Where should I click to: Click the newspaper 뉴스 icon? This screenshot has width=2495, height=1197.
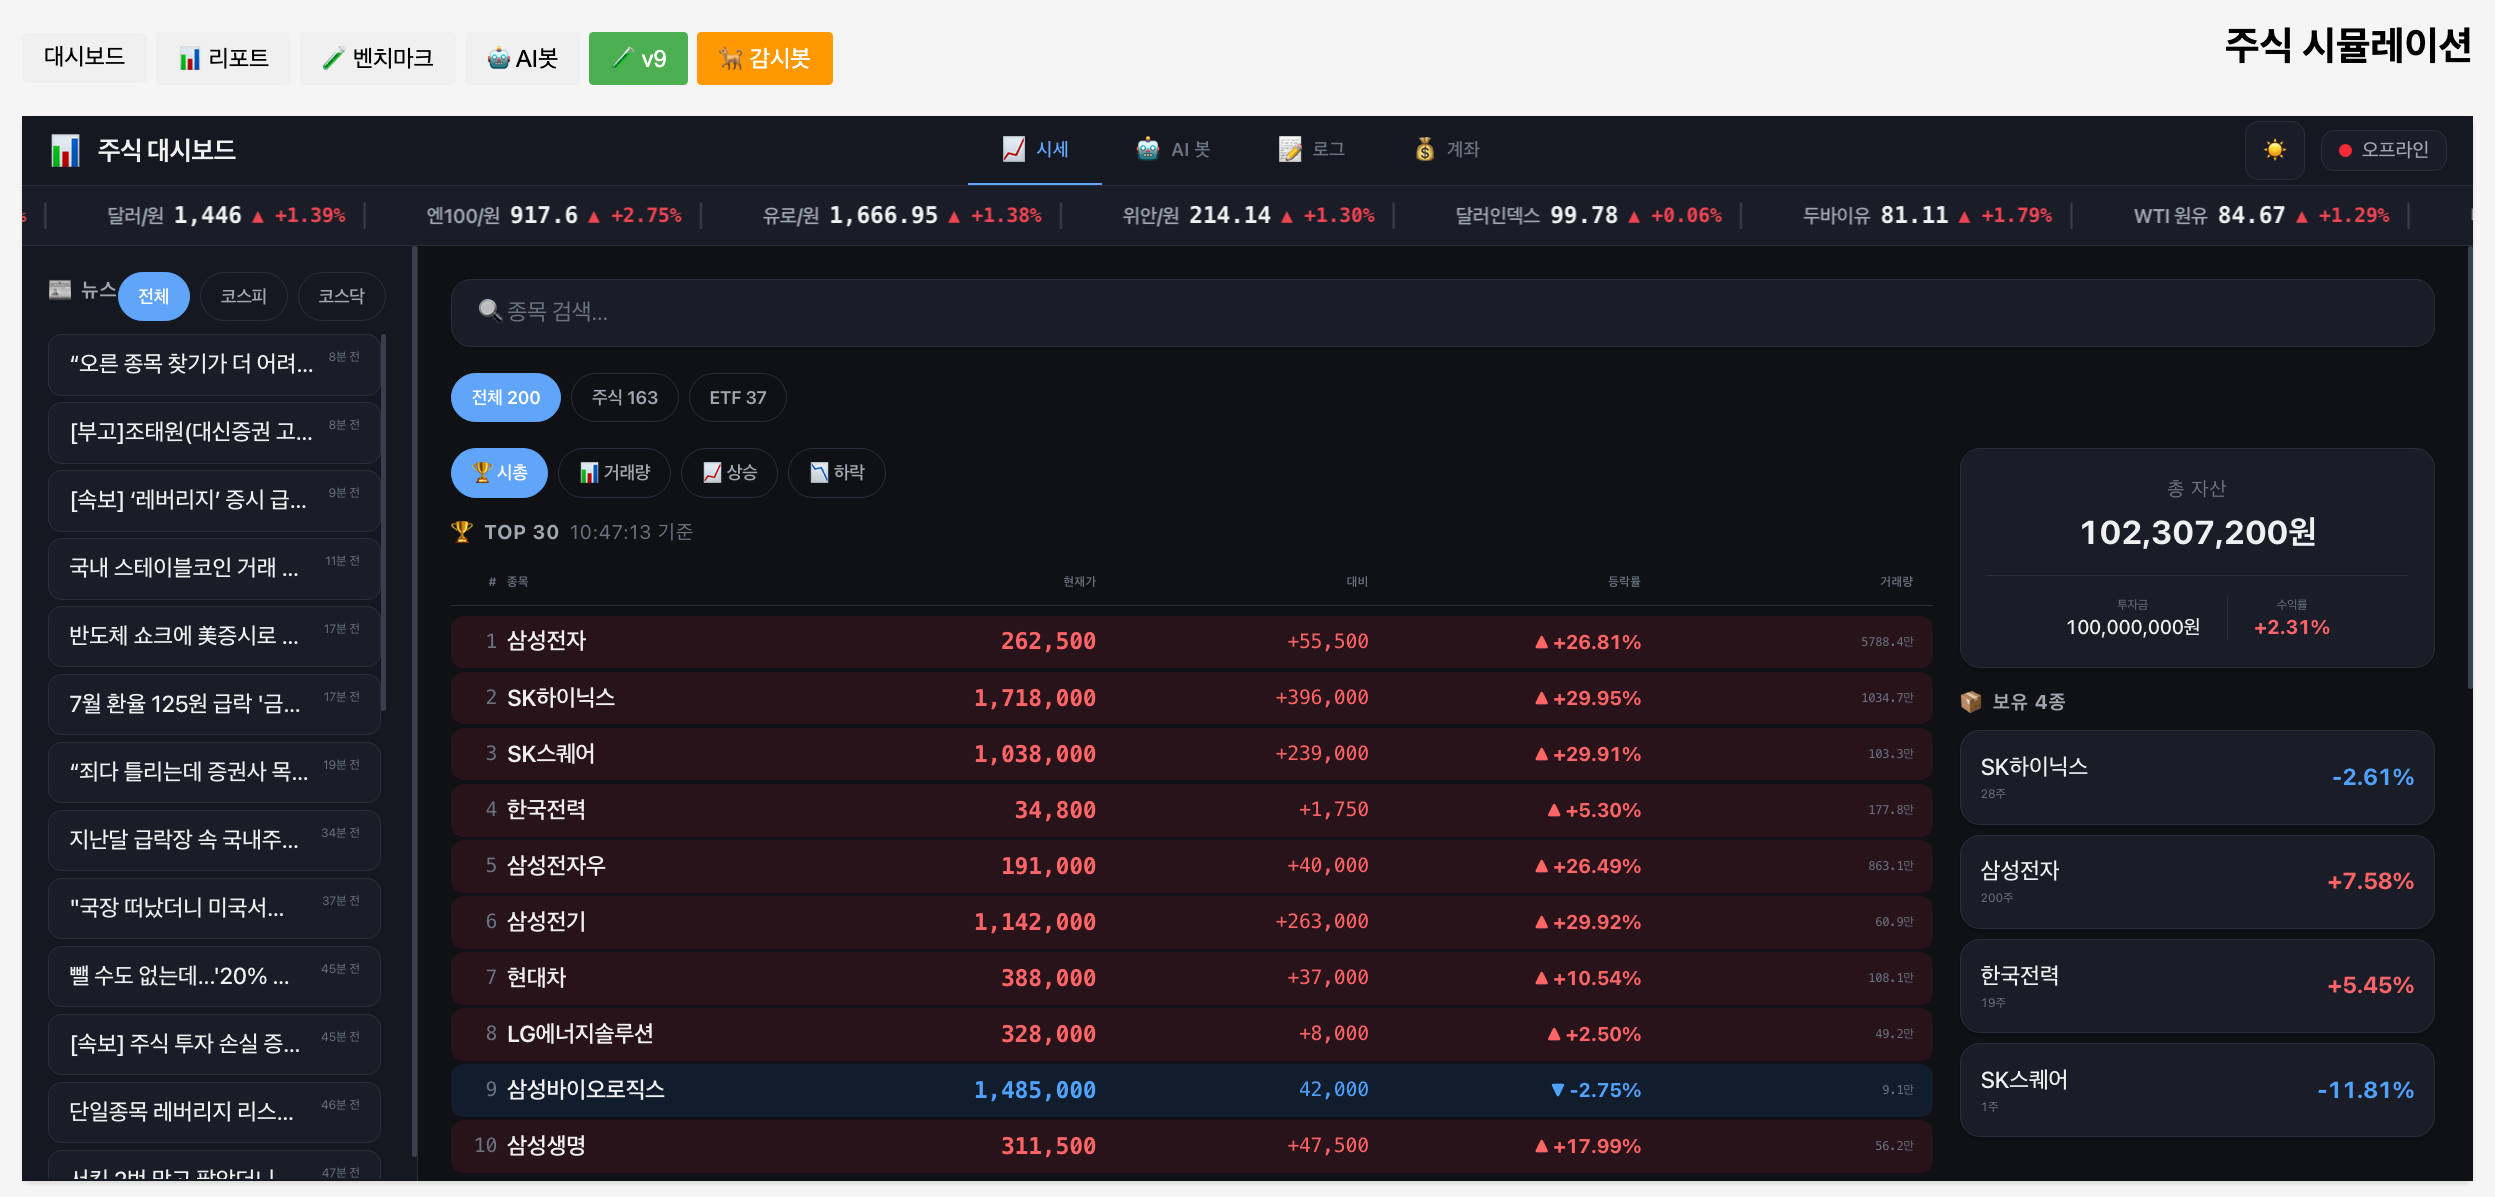60,290
